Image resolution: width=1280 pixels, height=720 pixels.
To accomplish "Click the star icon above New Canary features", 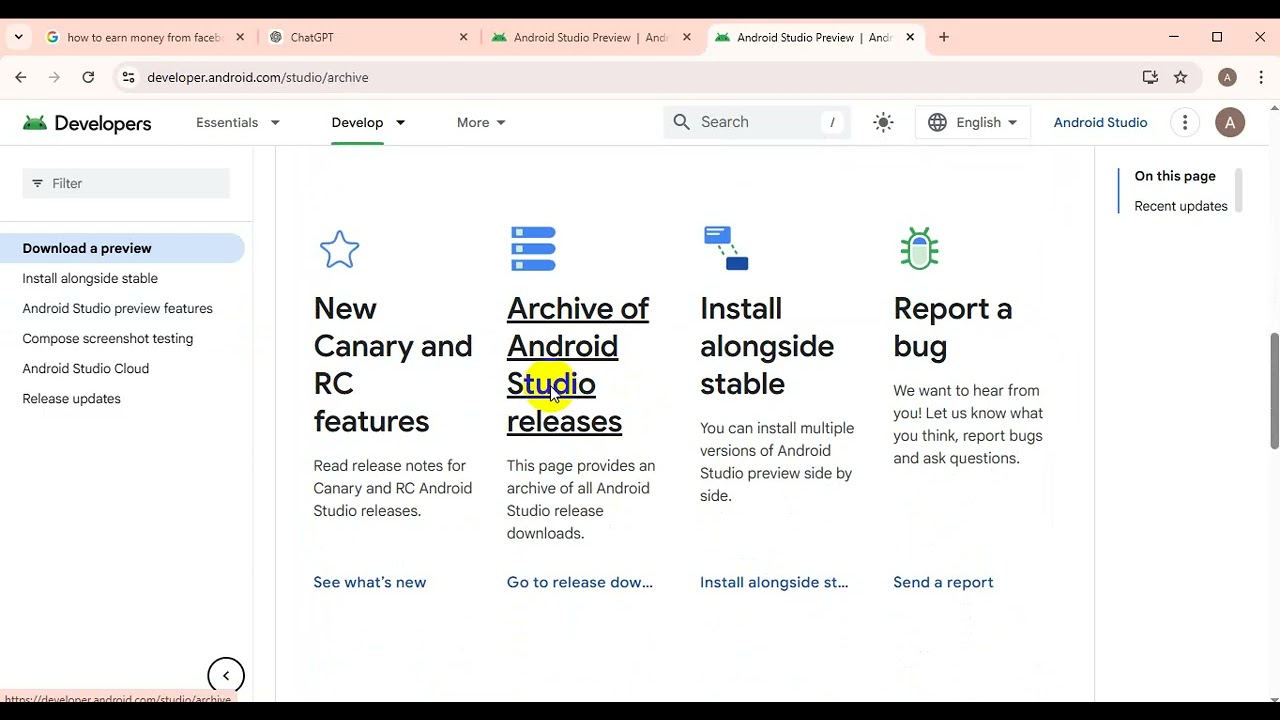I will click(339, 249).
